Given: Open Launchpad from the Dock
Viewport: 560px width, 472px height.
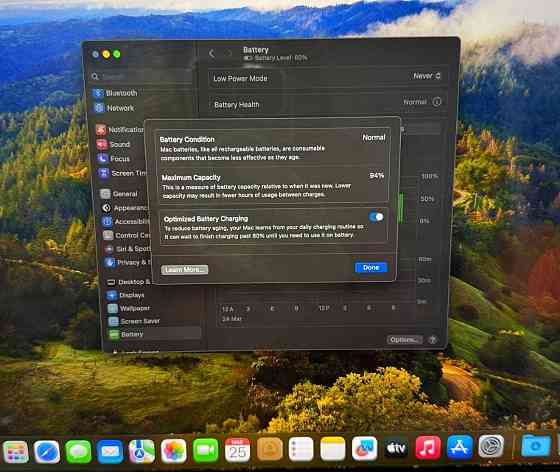Looking at the screenshot, I should click(15, 452).
